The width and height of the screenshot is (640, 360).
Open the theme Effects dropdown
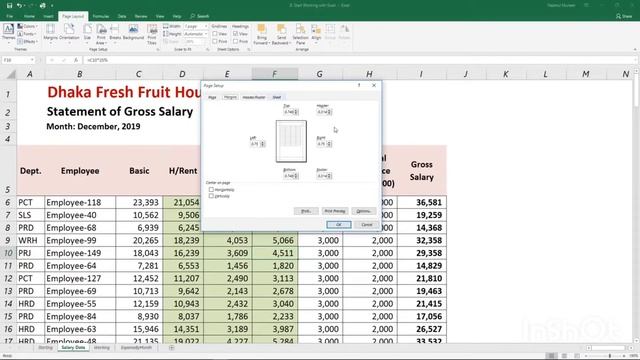click(28, 41)
